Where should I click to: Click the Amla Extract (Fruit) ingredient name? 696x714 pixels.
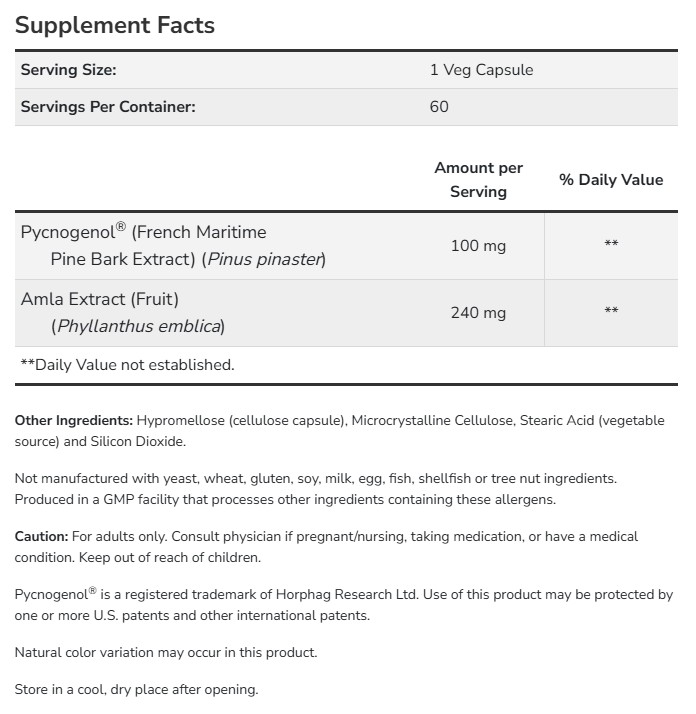100,299
